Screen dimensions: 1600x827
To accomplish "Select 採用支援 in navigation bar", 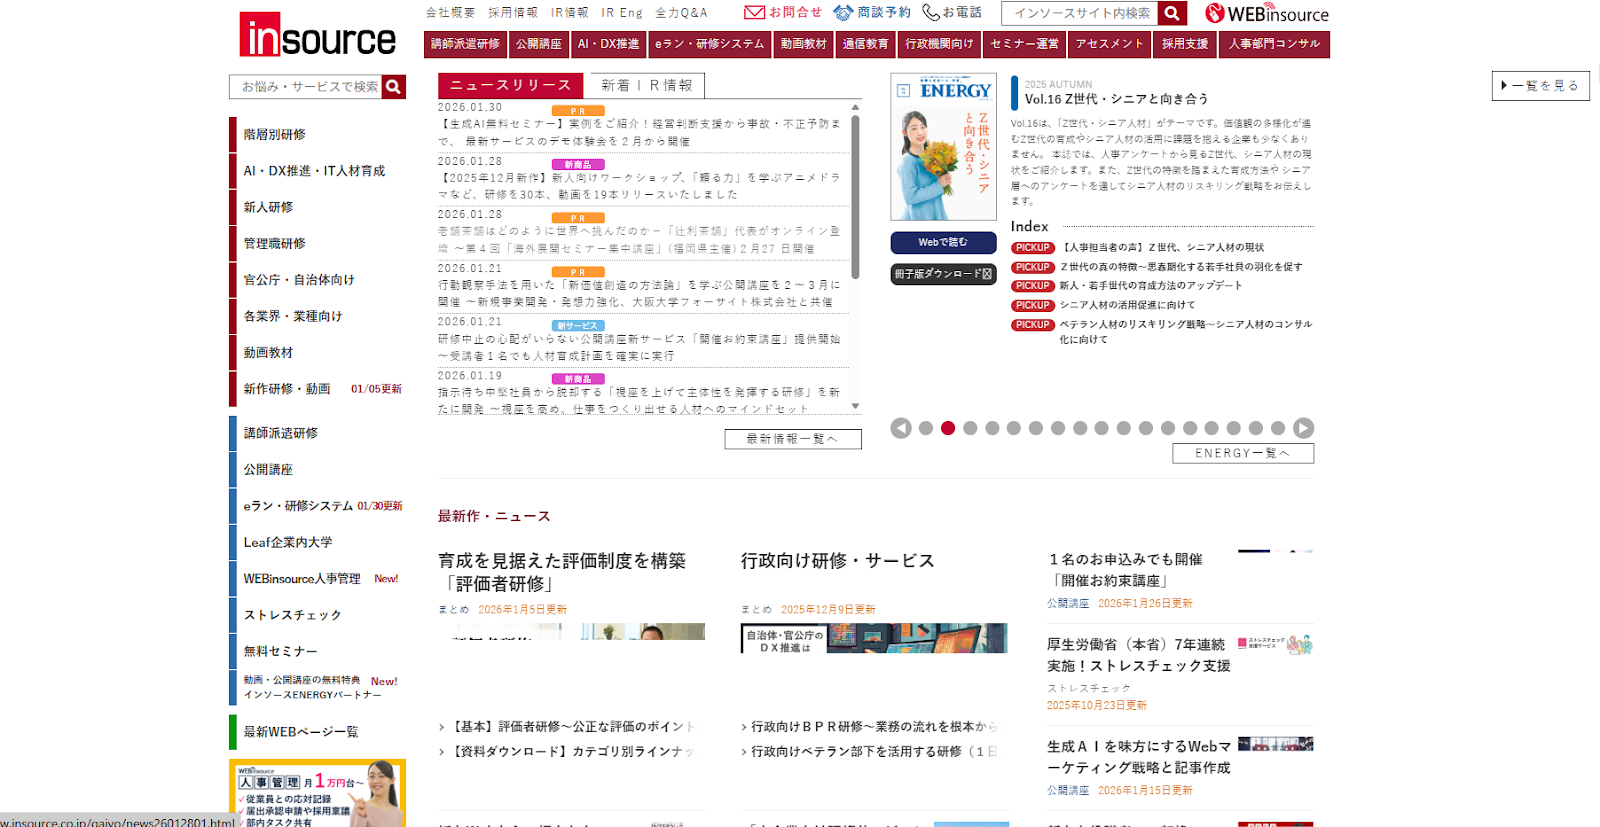I will 1185,44.
